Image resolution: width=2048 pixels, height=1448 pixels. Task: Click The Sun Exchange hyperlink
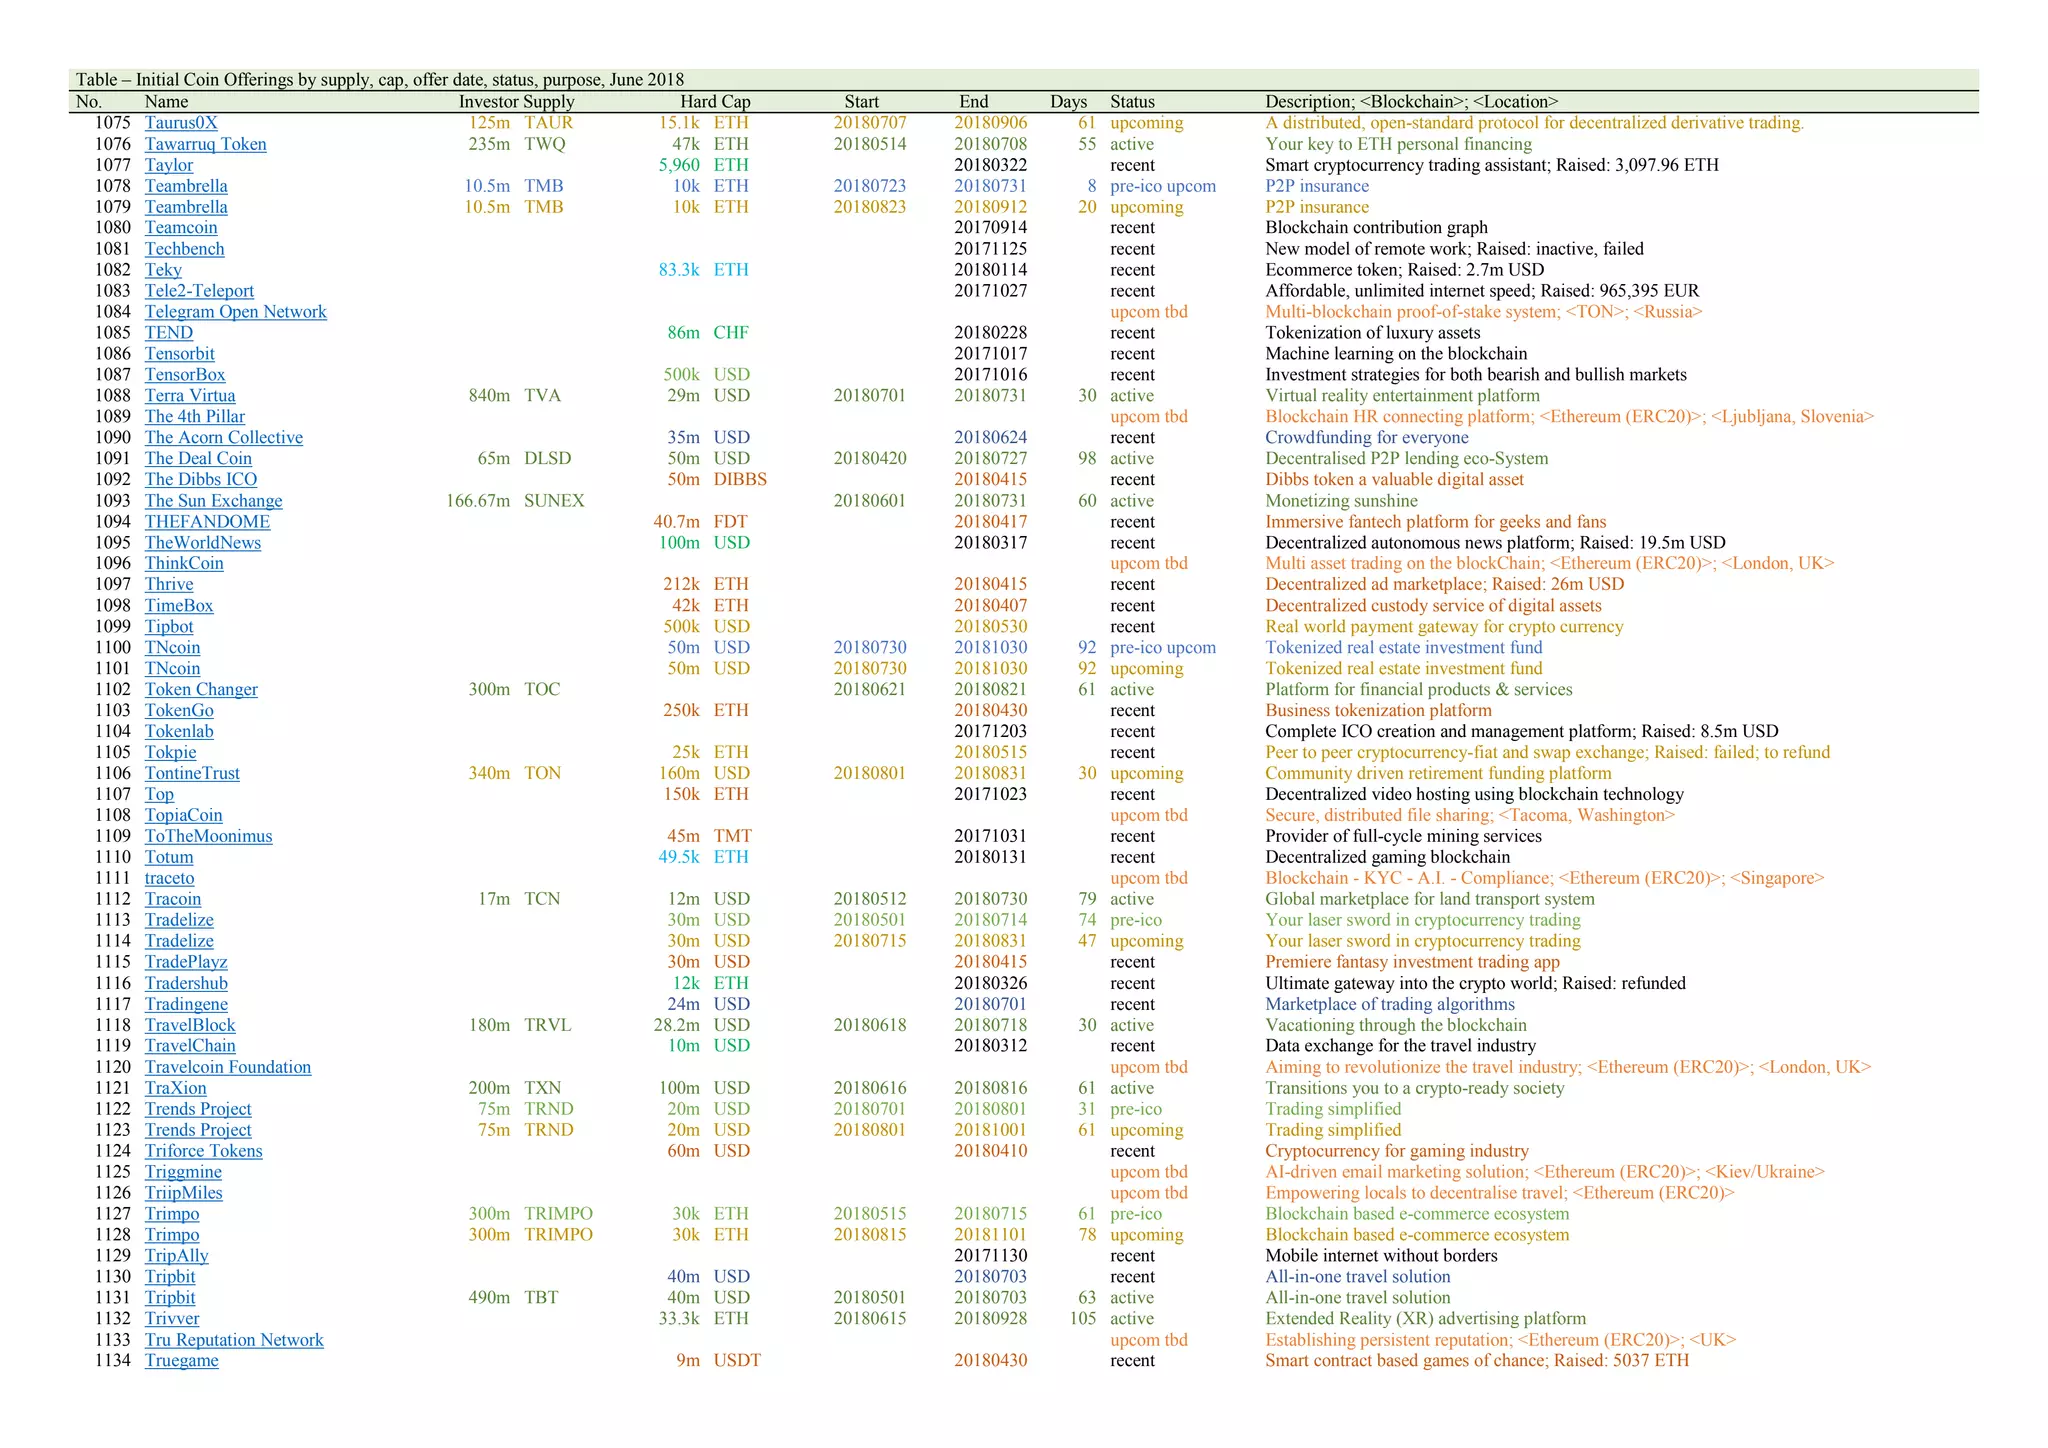pyautogui.click(x=213, y=501)
